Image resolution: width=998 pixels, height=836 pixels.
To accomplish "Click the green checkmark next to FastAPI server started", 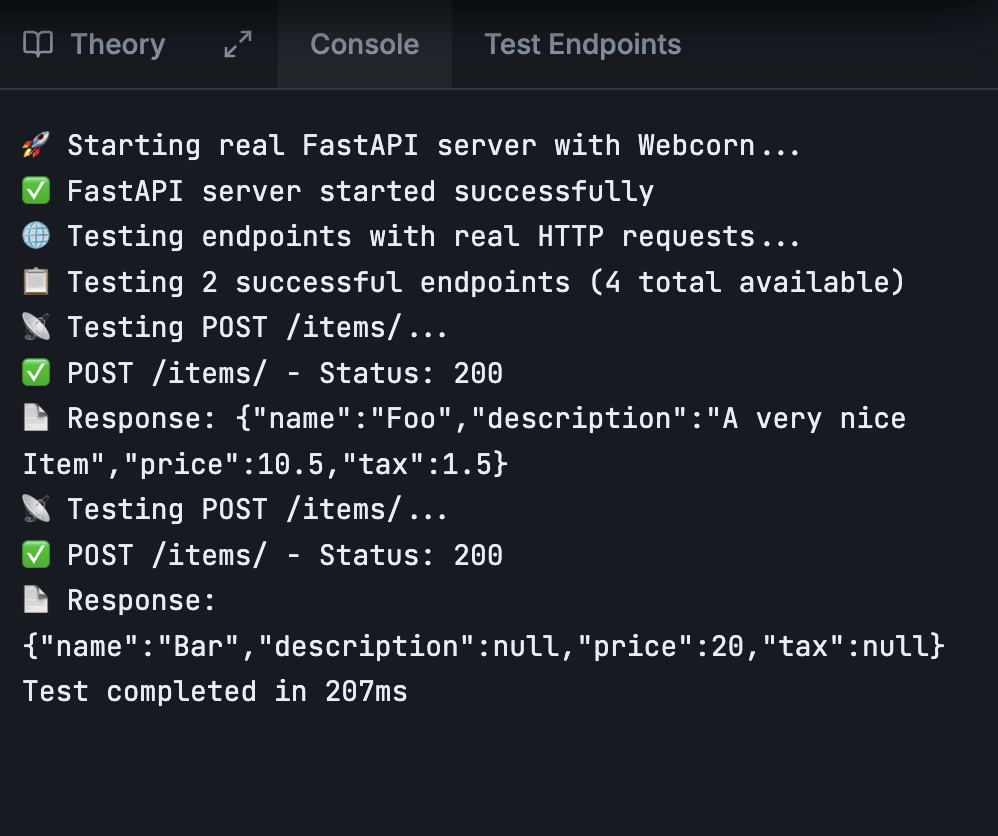I will click(36, 191).
